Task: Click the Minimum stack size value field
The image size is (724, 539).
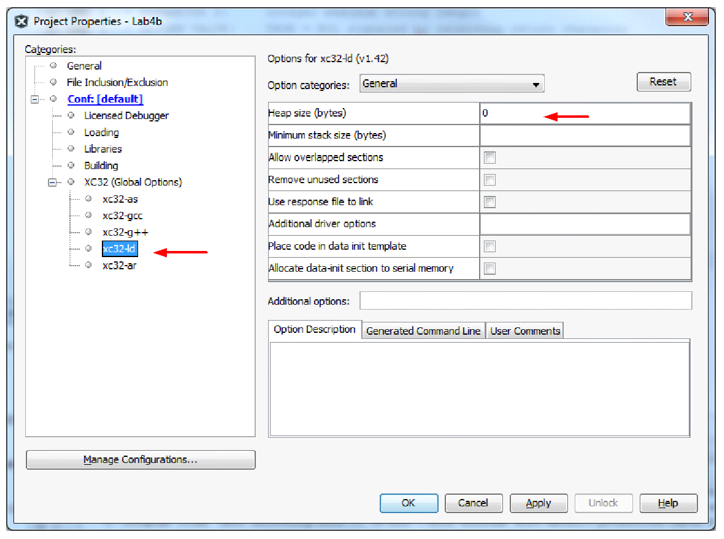Action: [585, 135]
